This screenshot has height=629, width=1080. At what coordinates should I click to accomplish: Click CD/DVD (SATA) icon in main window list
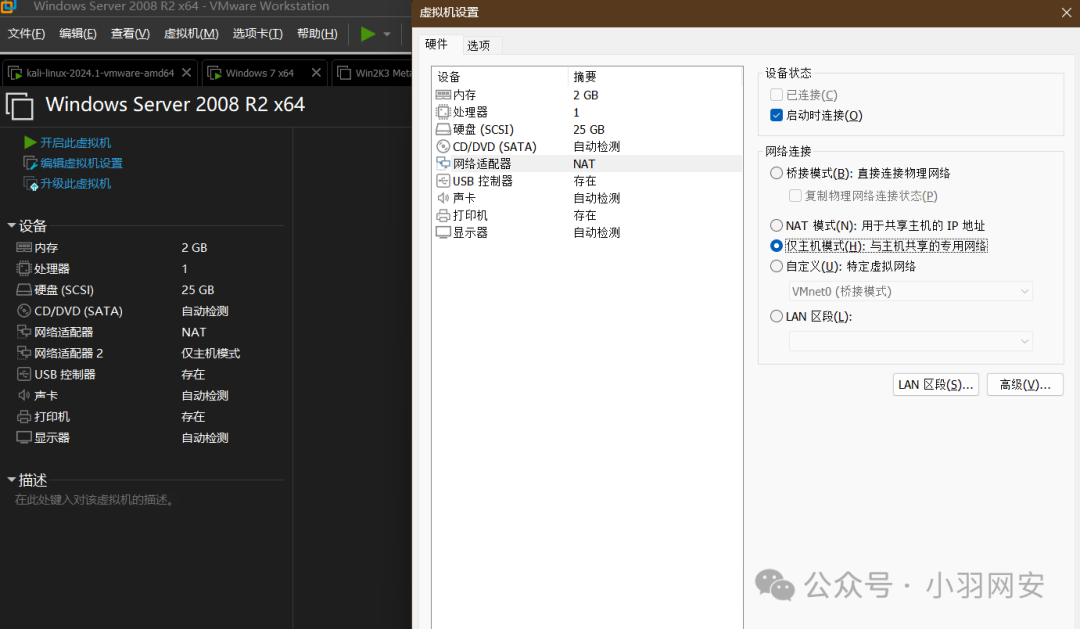tap(24, 311)
